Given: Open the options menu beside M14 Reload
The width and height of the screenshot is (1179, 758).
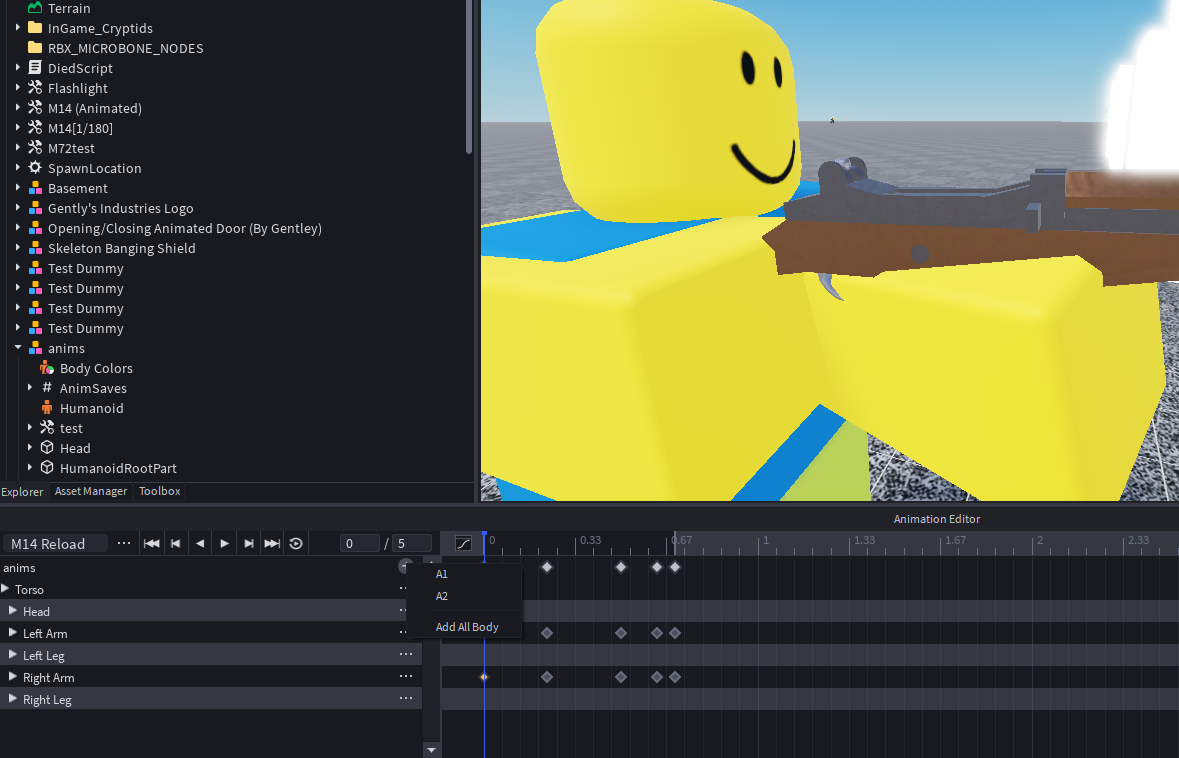Looking at the screenshot, I should tap(124, 543).
